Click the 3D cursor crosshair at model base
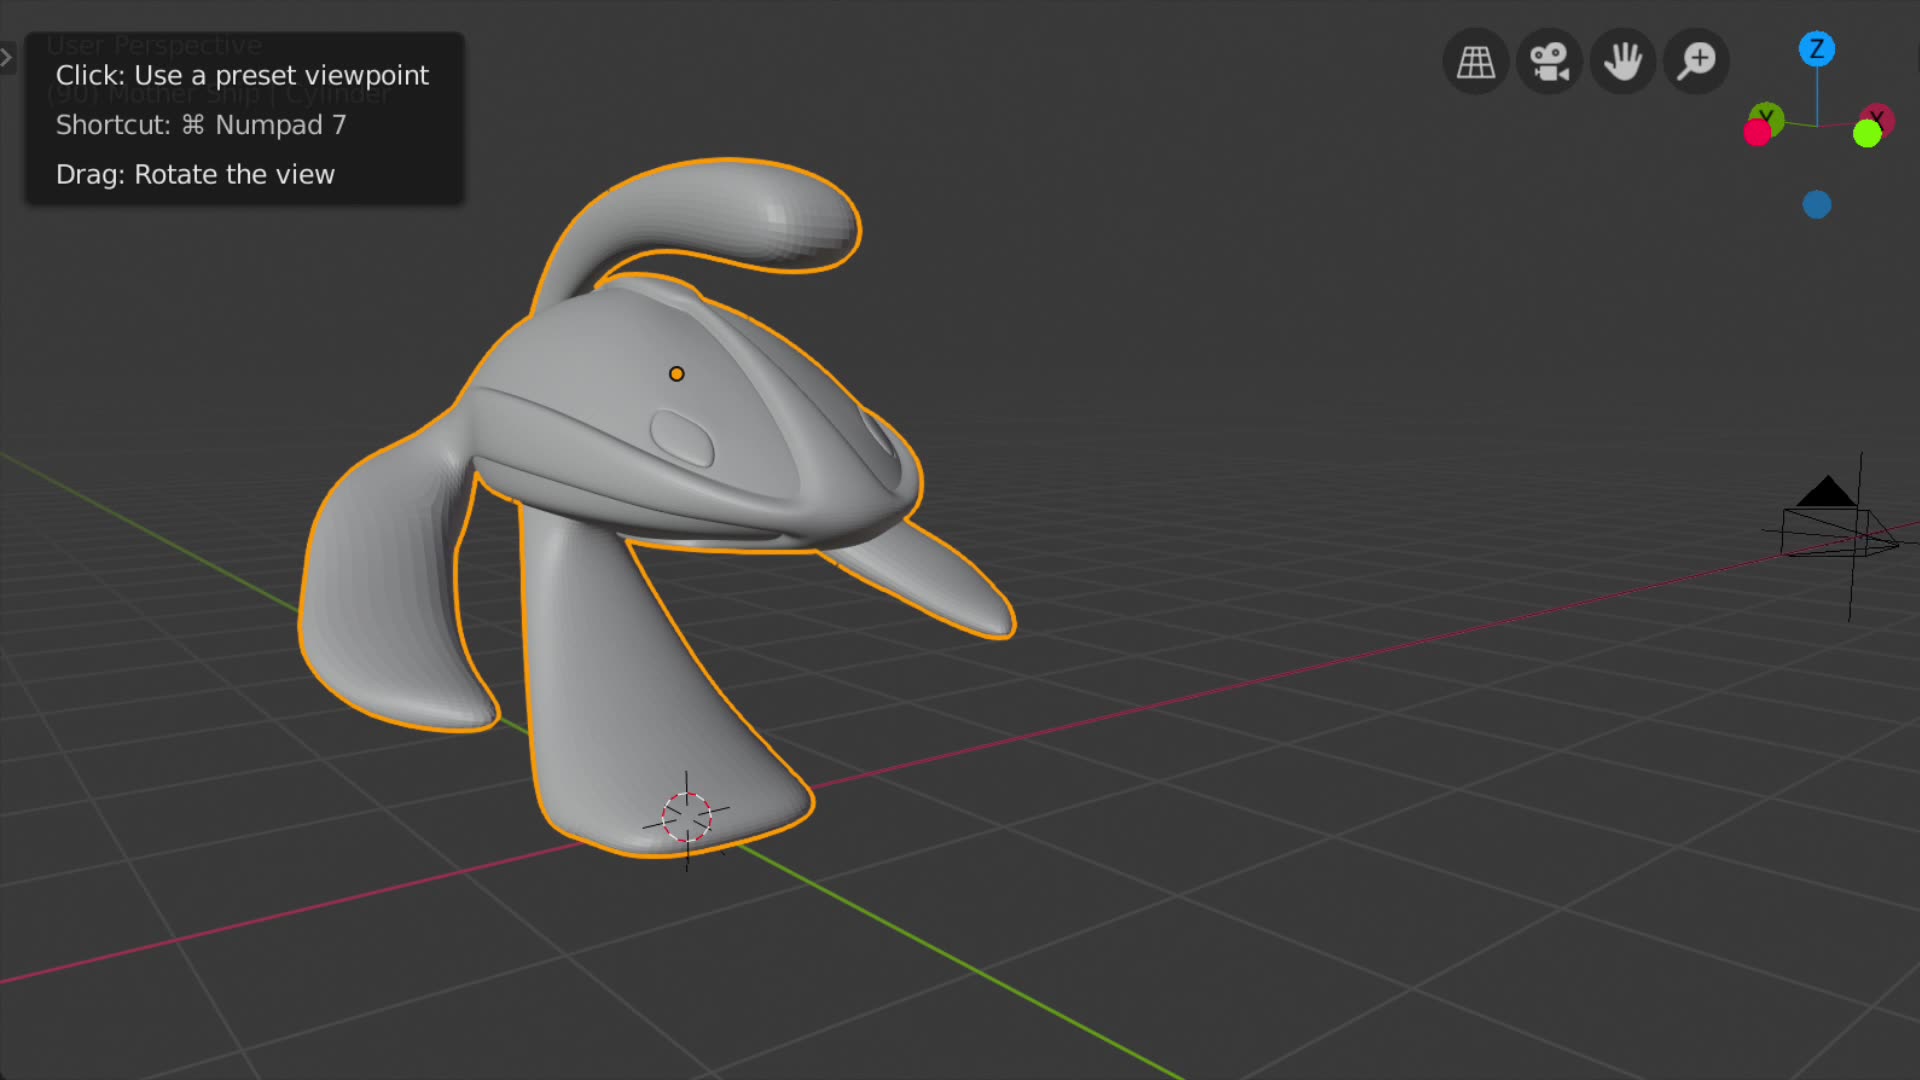The image size is (1920, 1080). (x=687, y=818)
